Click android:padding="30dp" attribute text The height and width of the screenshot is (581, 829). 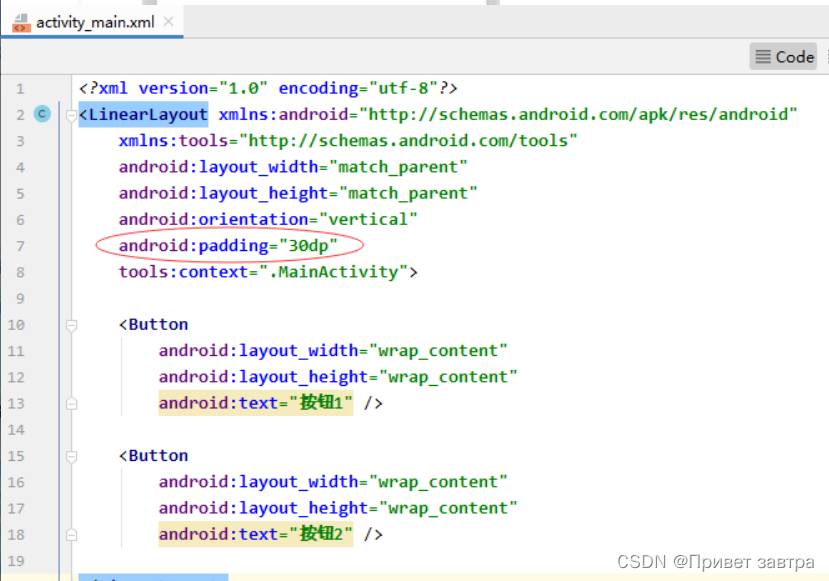228,246
